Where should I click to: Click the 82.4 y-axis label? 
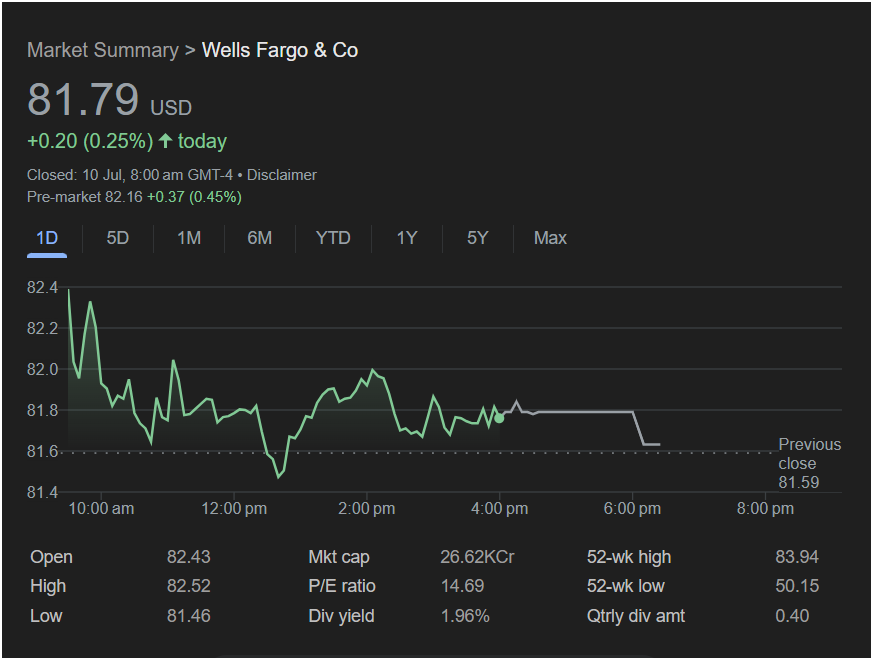click(42, 287)
